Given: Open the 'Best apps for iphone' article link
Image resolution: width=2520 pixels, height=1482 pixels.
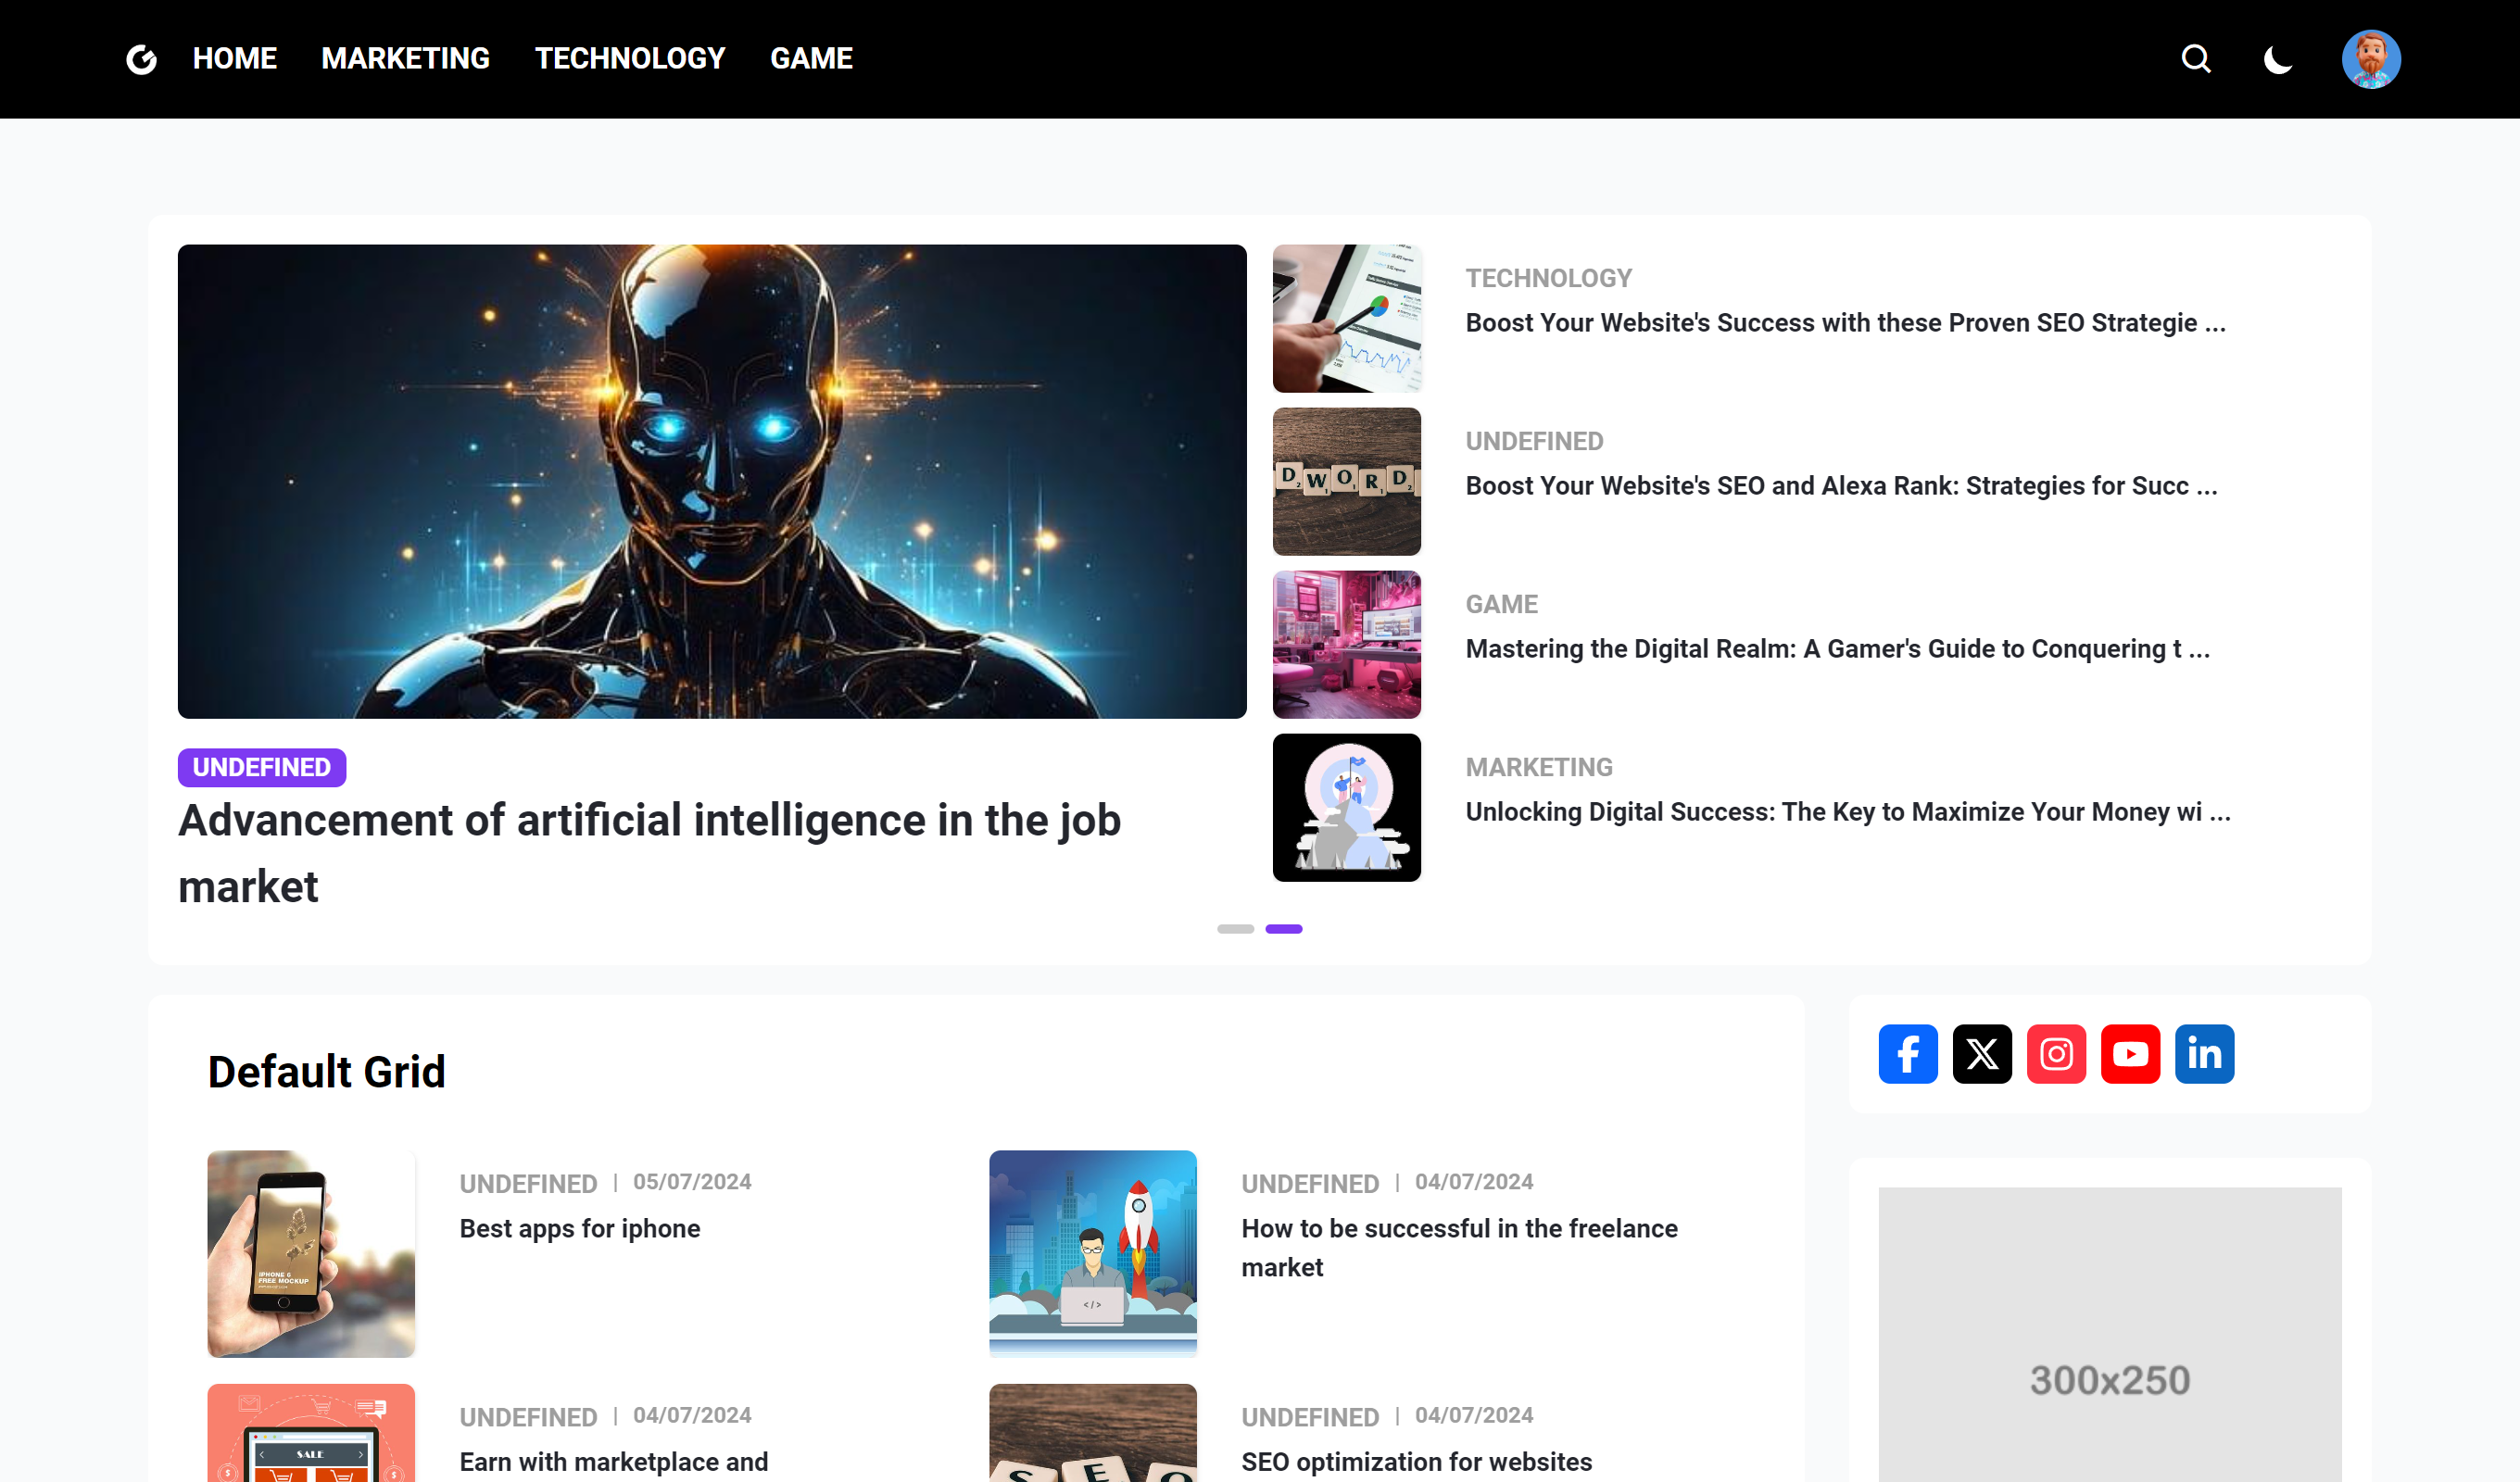Looking at the screenshot, I should click(x=579, y=1228).
